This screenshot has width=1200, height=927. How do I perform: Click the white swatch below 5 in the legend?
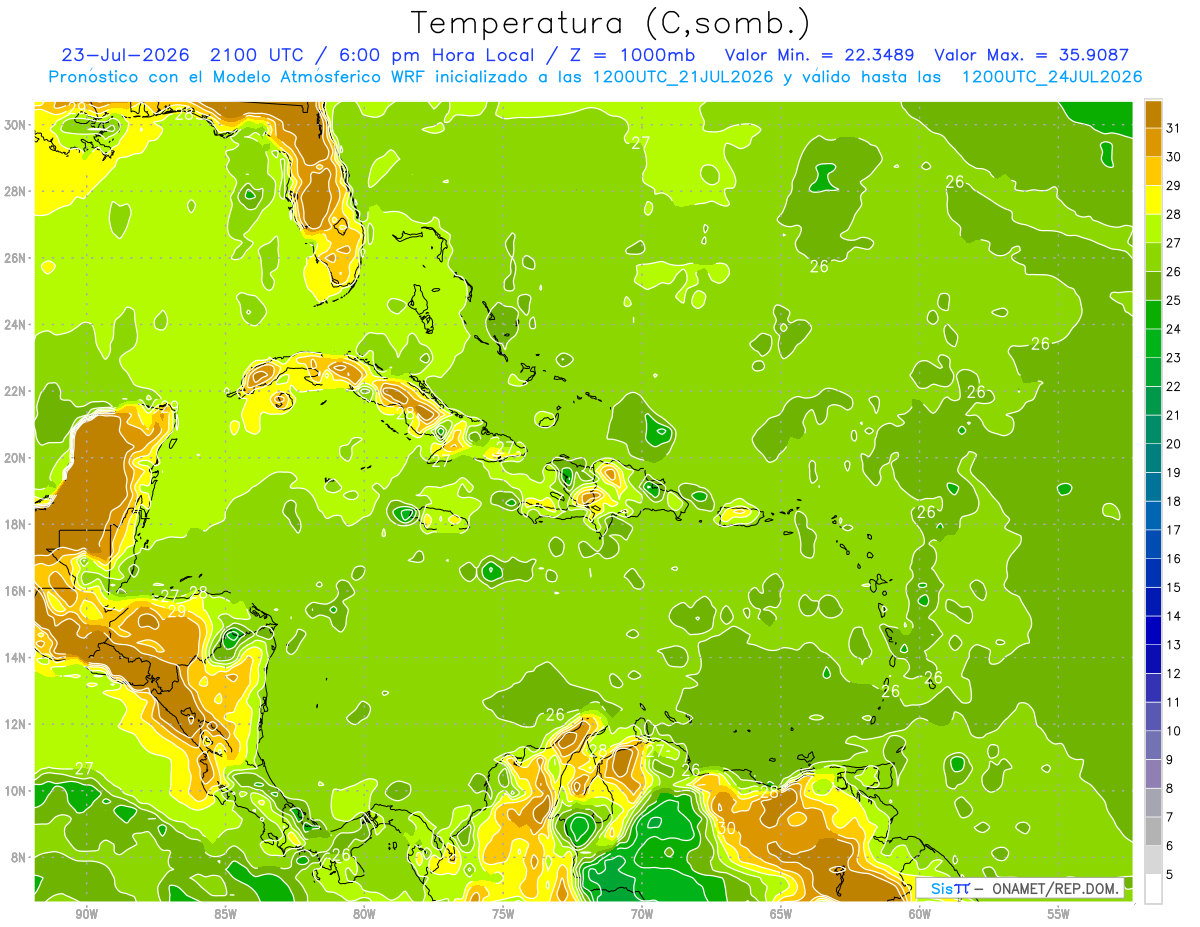coord(1153,889)
